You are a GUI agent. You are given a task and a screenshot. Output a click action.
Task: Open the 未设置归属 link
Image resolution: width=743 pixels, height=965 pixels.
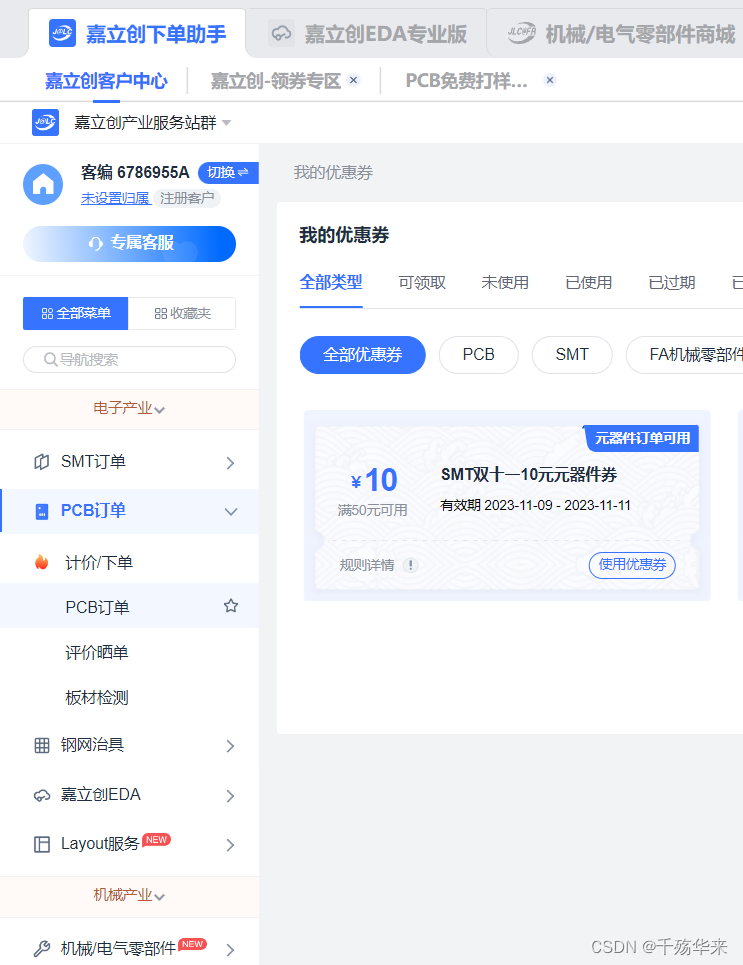(116, 198)
